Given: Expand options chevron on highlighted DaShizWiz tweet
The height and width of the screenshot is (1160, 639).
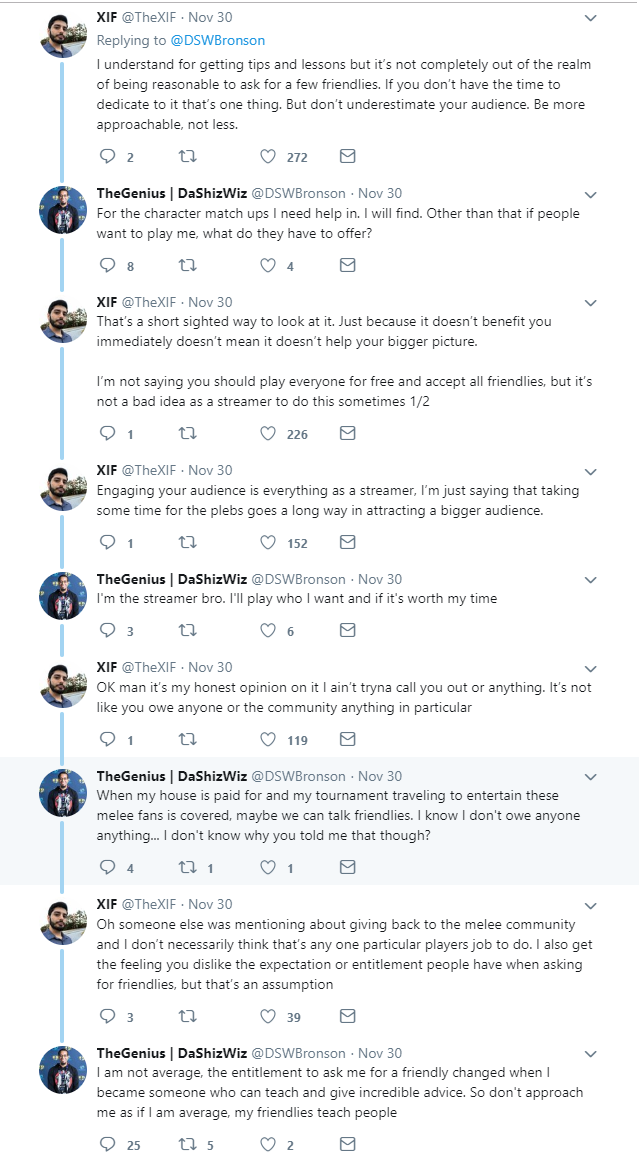Looking at the screenshot, I should point(590,778).
